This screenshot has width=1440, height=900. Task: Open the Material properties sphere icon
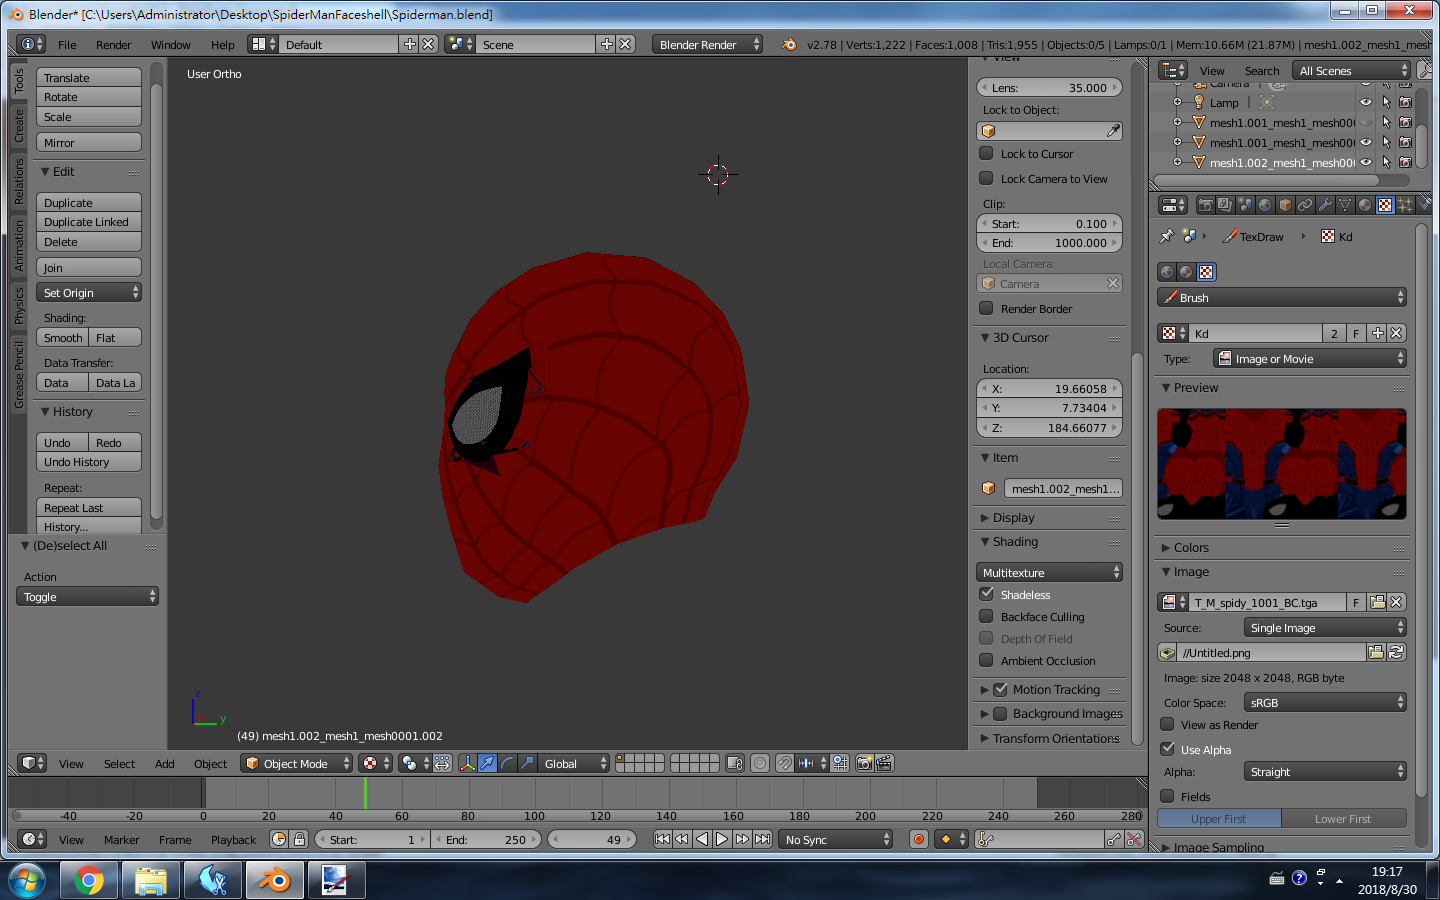pyautogui.click(x=1365, y=205)
